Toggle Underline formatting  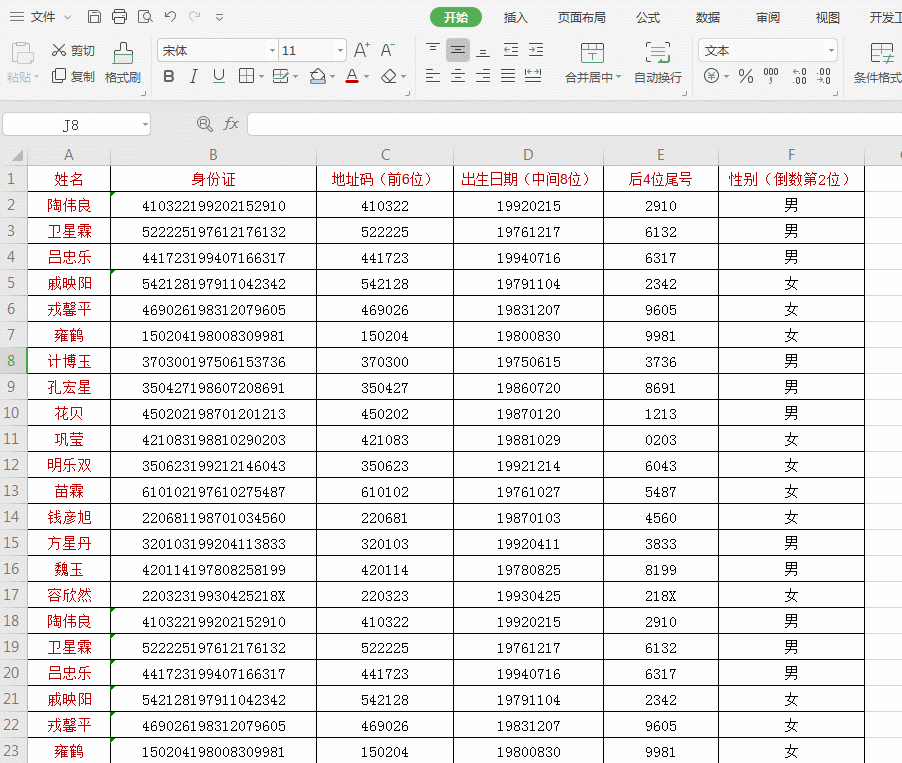click(219, 76)
